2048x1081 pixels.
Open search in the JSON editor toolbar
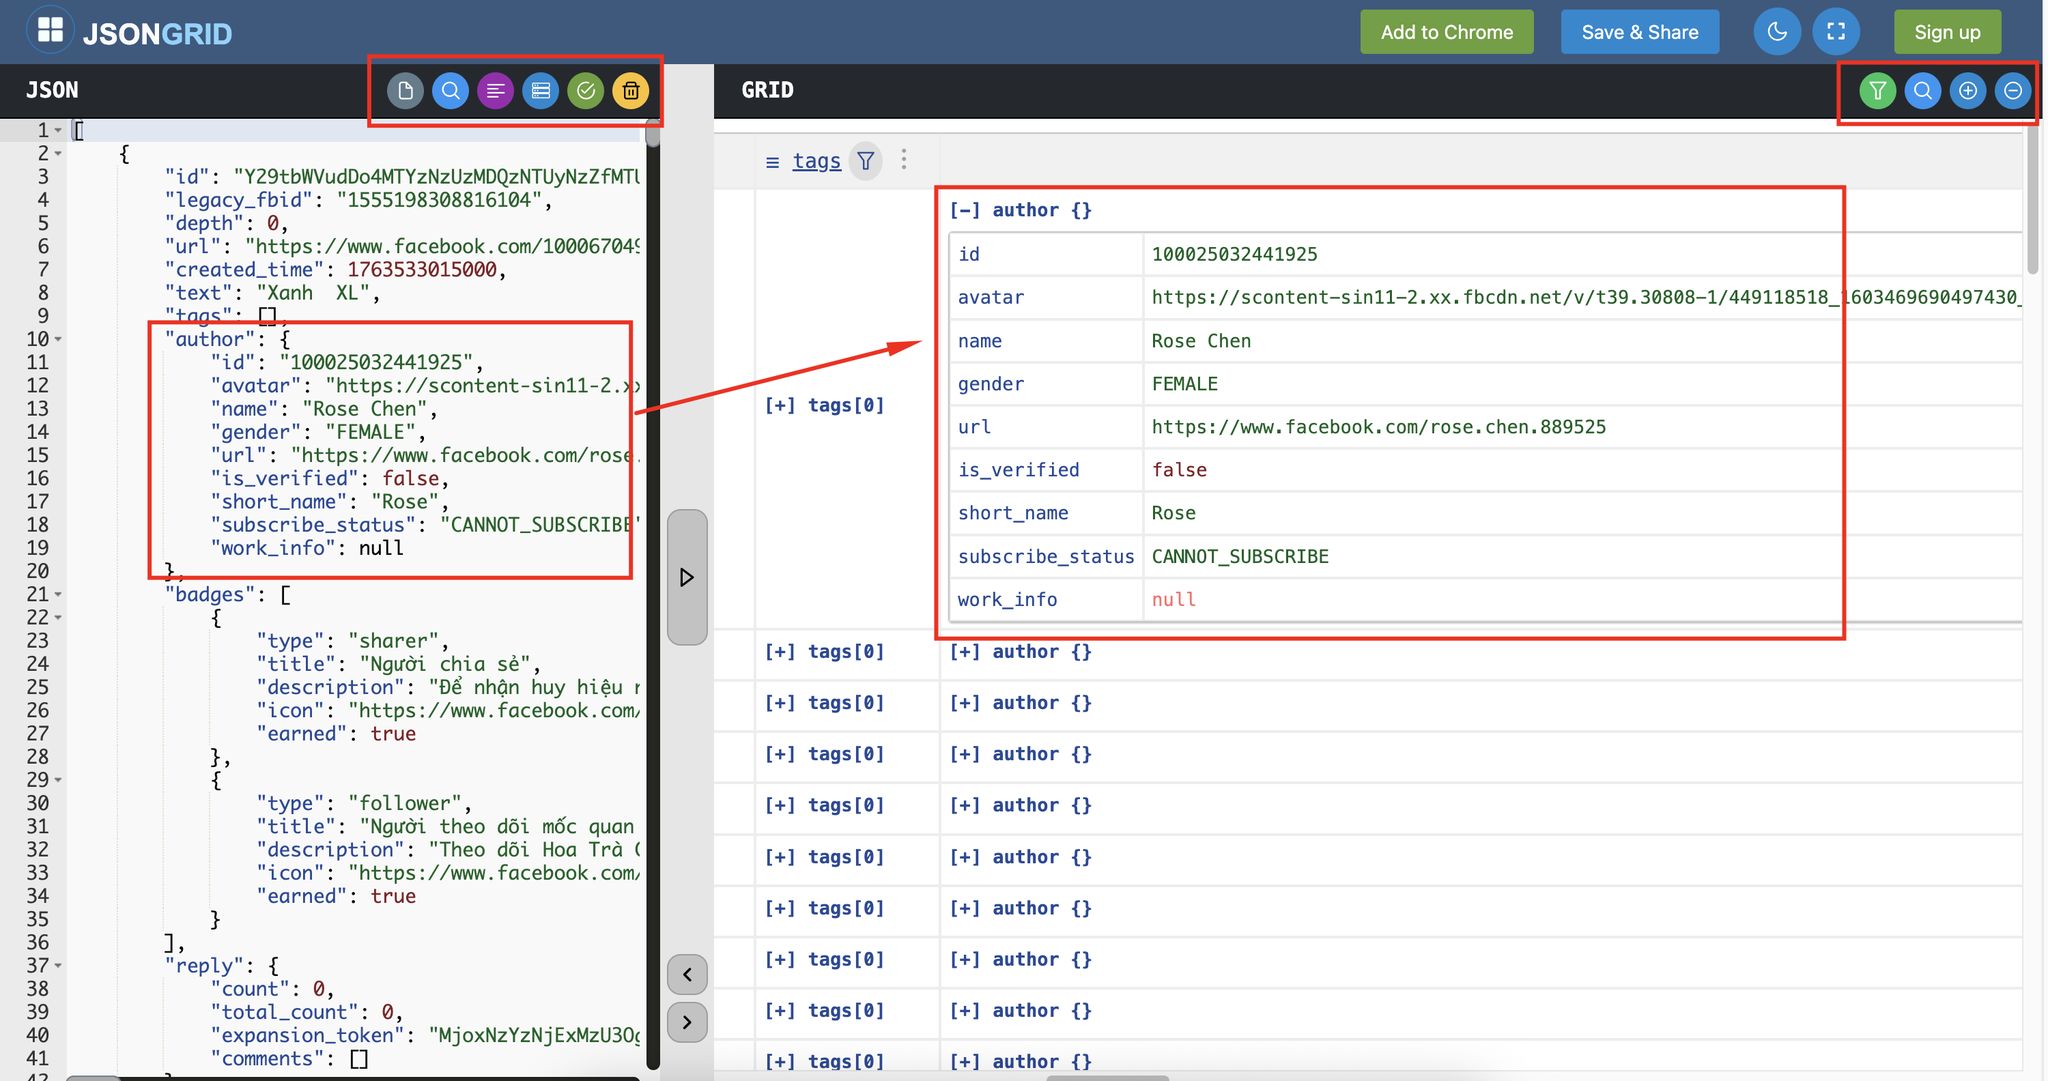pyautogui.click(x=450, y=91)
